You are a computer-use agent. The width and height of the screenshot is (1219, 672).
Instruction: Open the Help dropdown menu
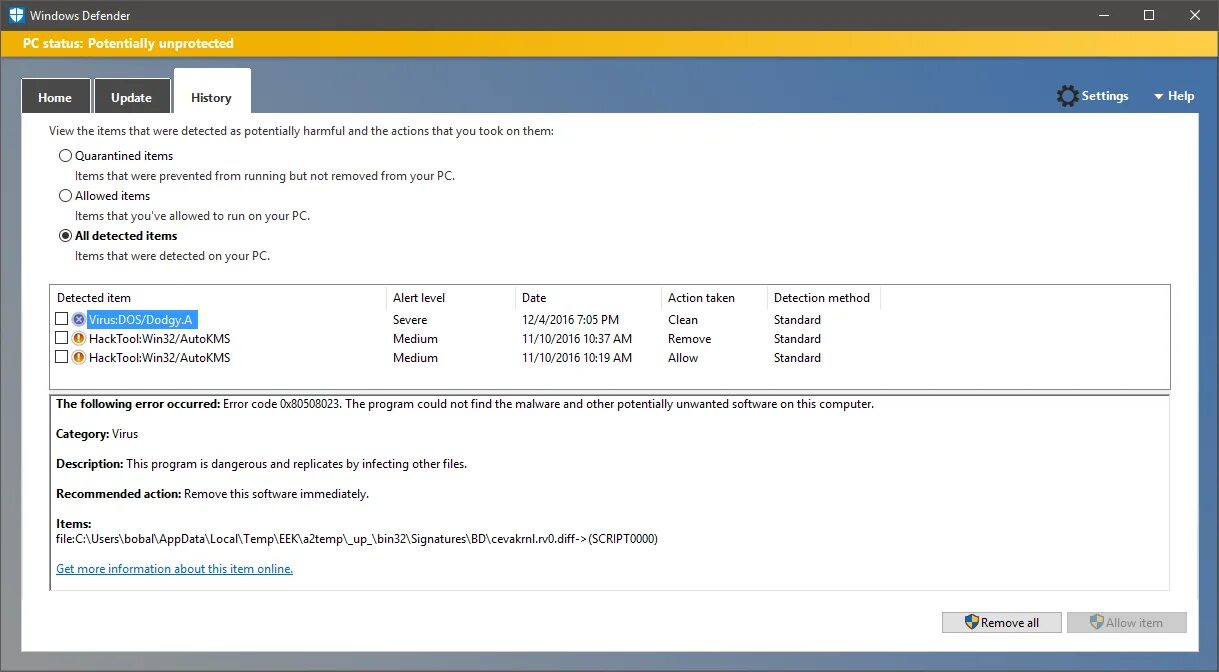point(1174,96)
